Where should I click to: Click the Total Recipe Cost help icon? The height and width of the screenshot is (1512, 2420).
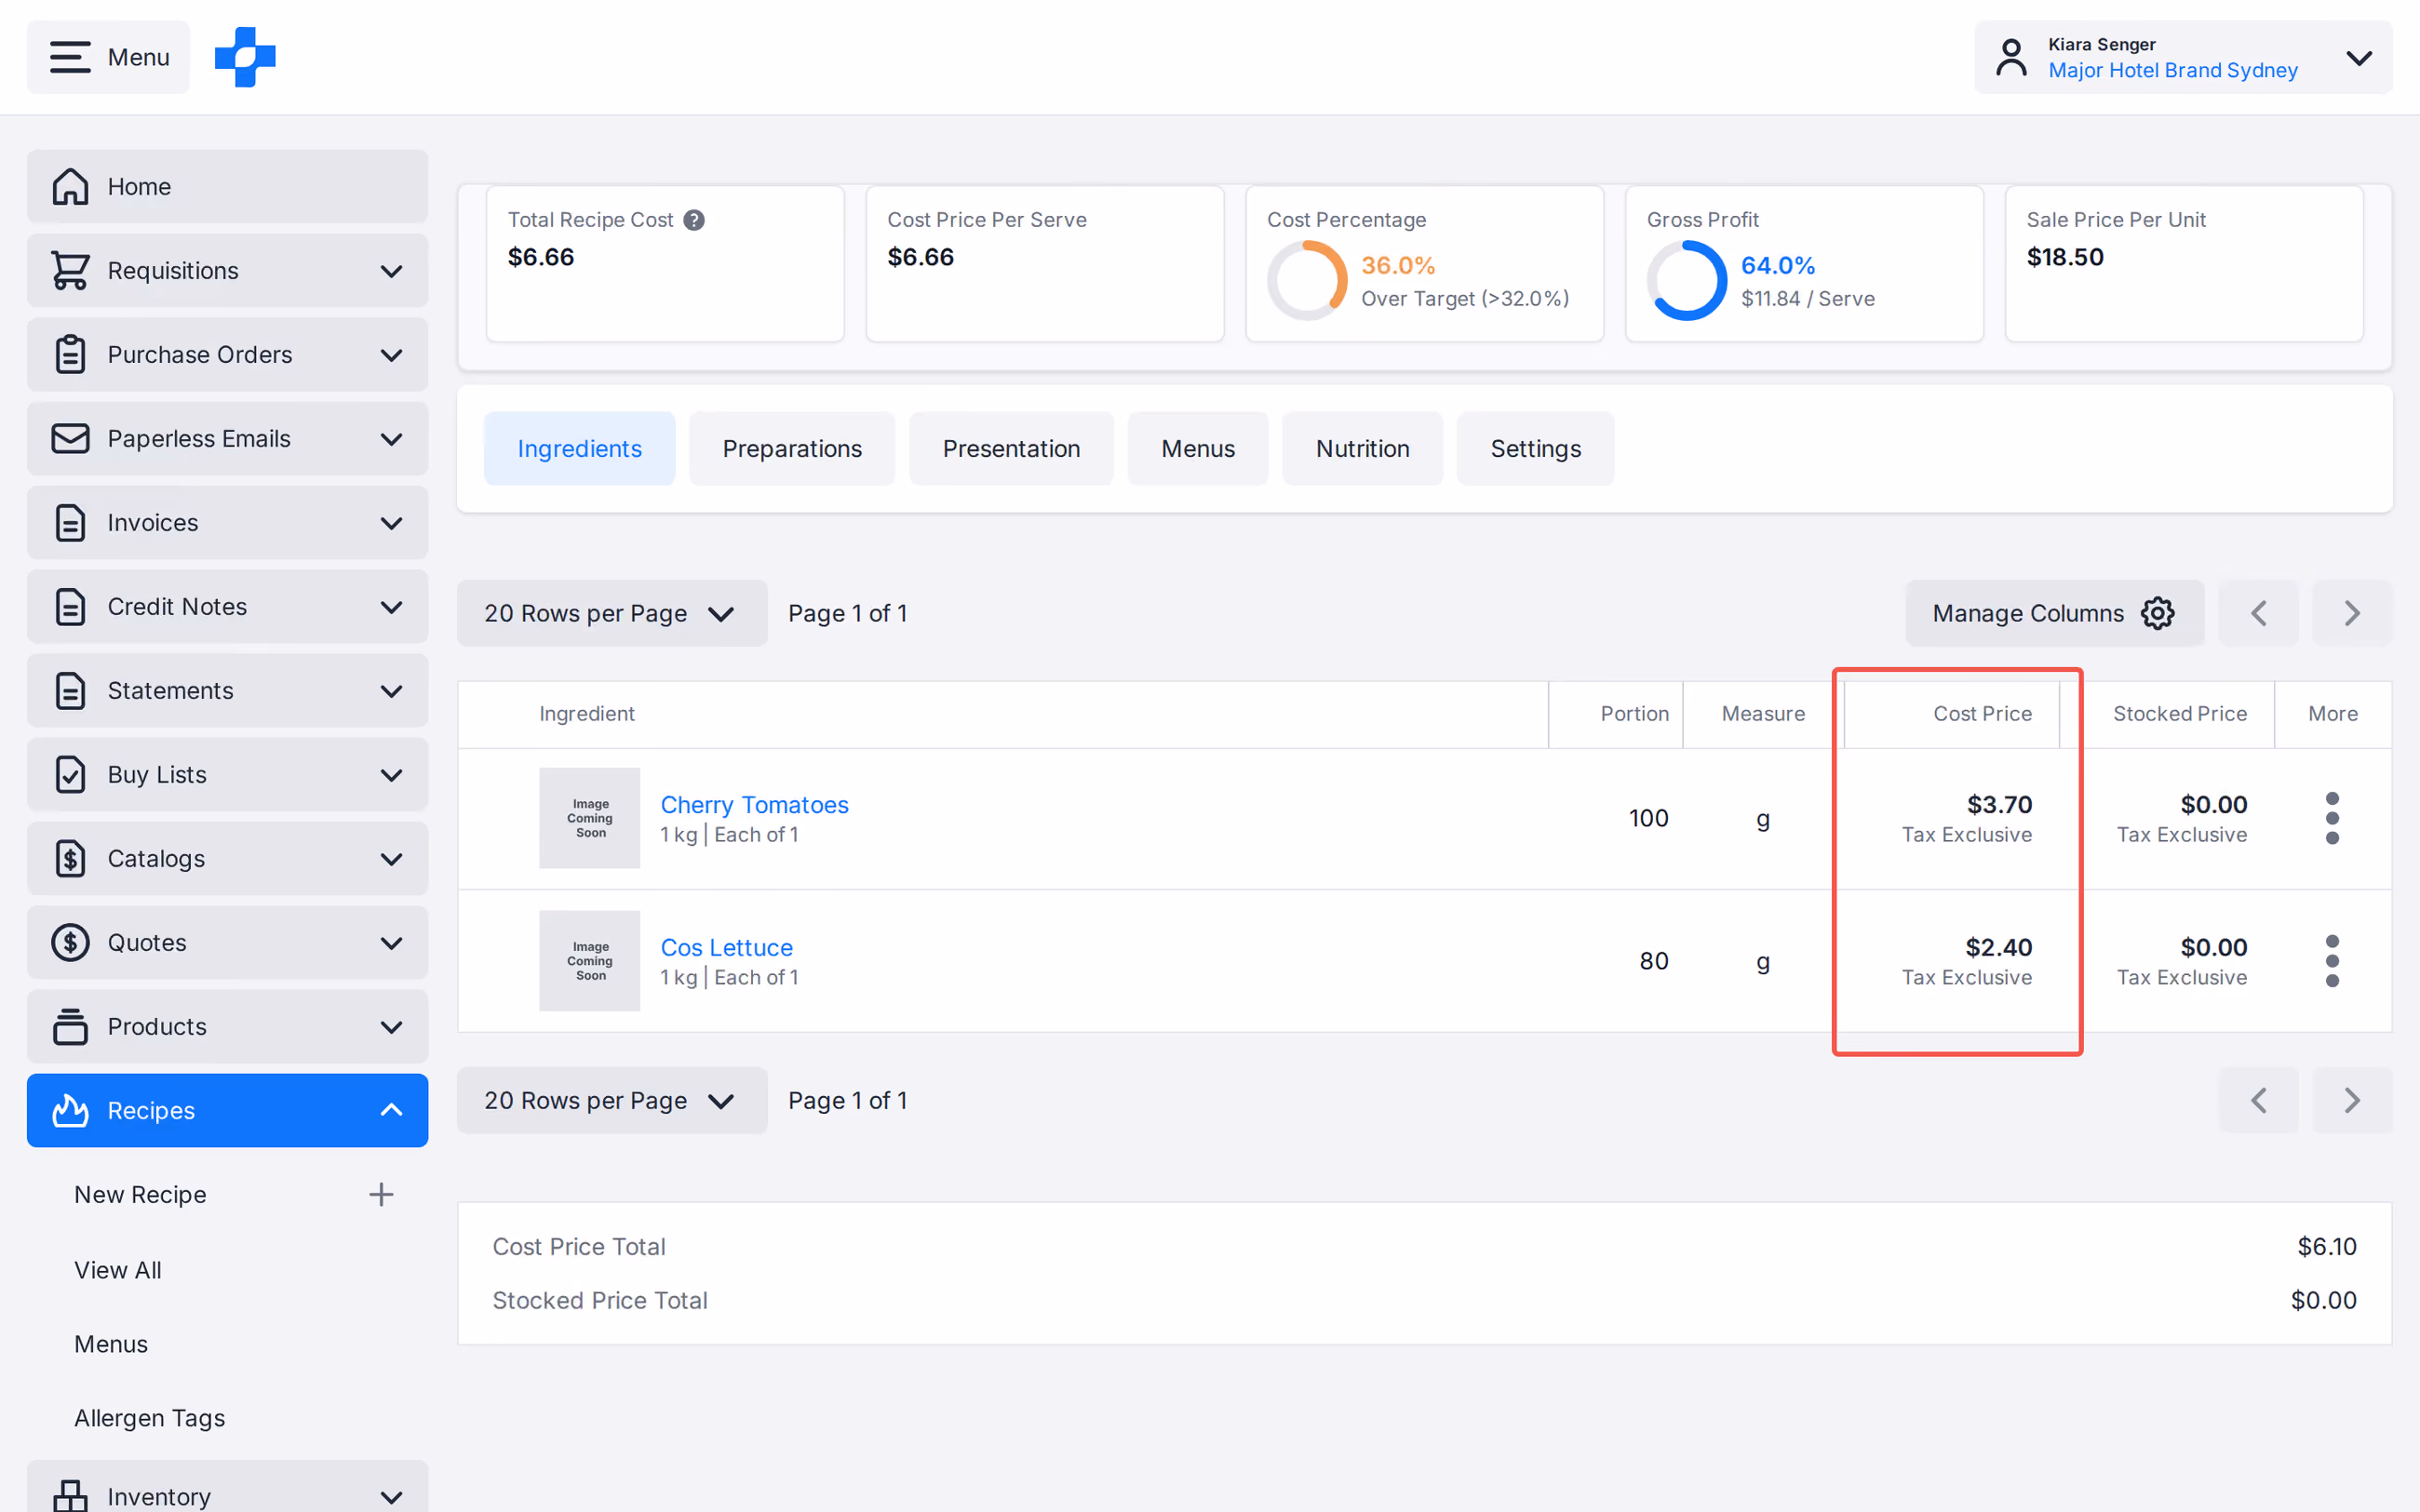coord(694,220)
